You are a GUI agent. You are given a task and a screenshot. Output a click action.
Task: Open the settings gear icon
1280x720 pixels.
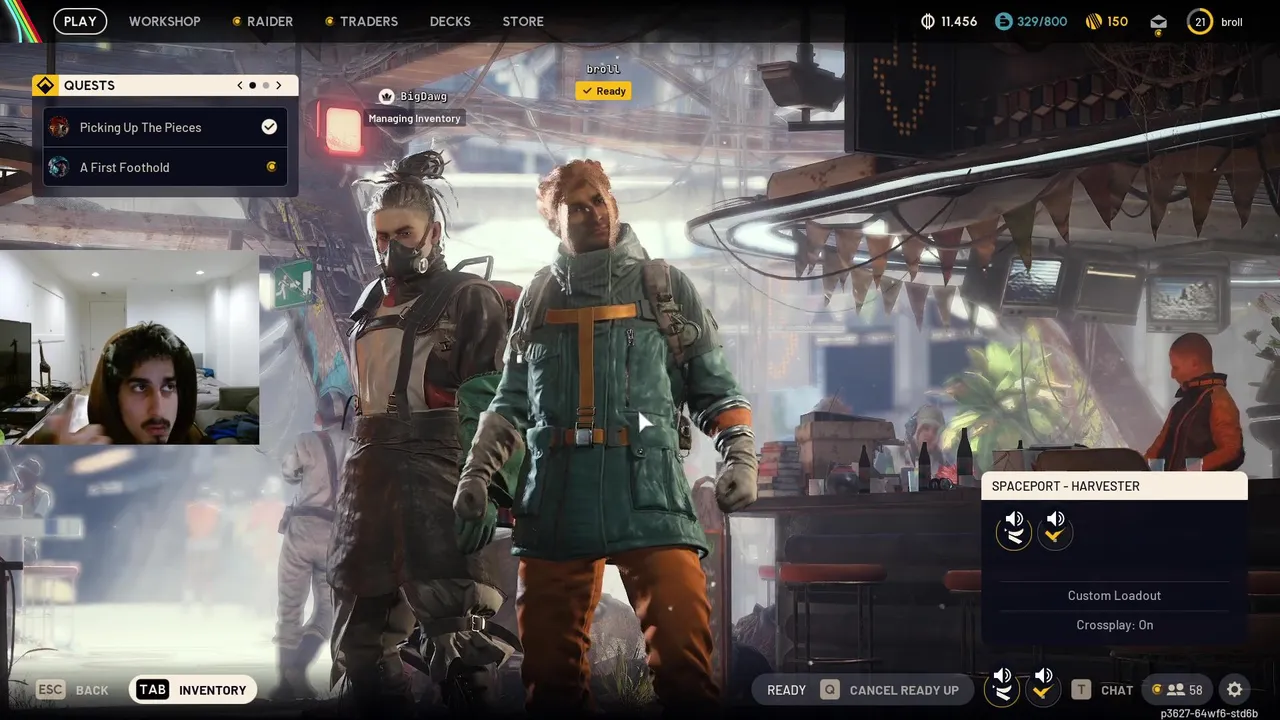pyautogui.click(x=1235, y=690)
